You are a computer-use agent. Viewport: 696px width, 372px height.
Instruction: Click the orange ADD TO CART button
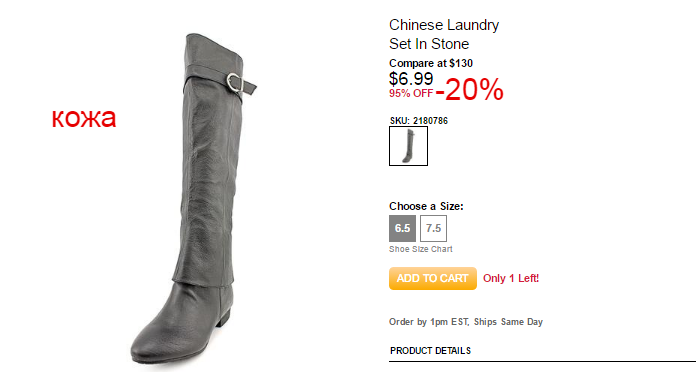click(x=433, y=278)
